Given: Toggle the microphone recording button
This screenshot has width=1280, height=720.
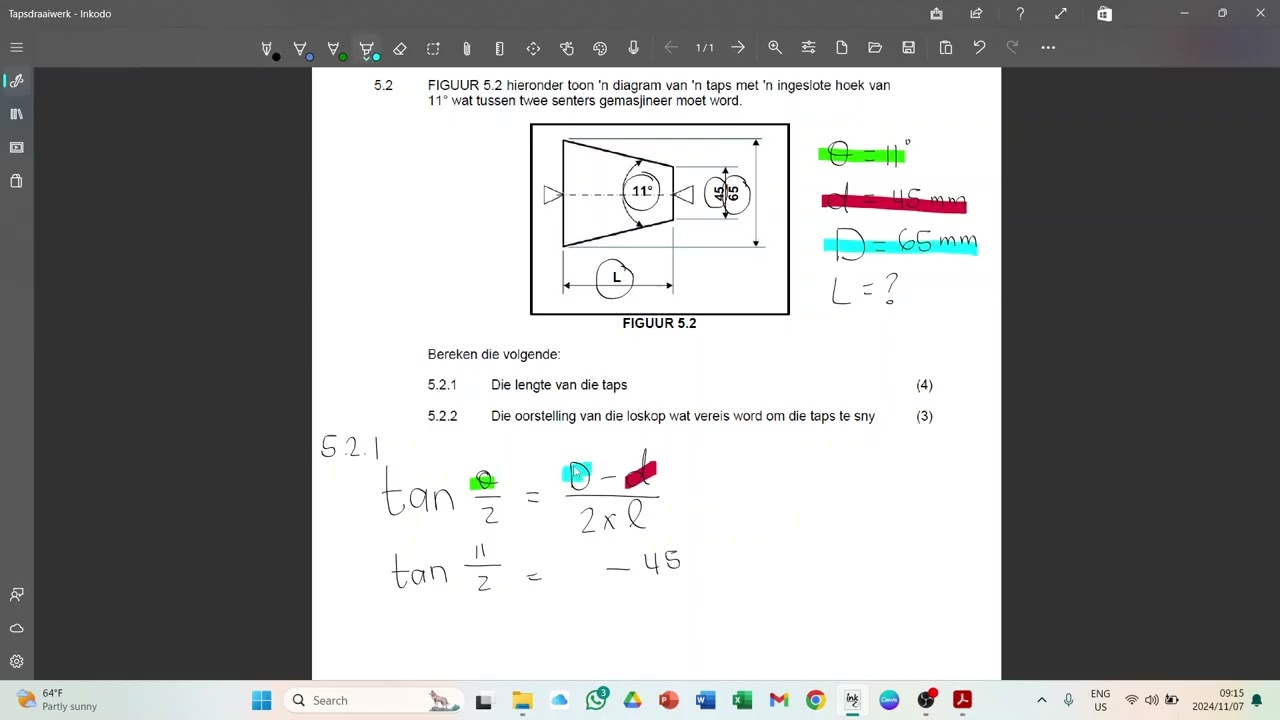Looking at the screenshot, I should click(634, 48).
